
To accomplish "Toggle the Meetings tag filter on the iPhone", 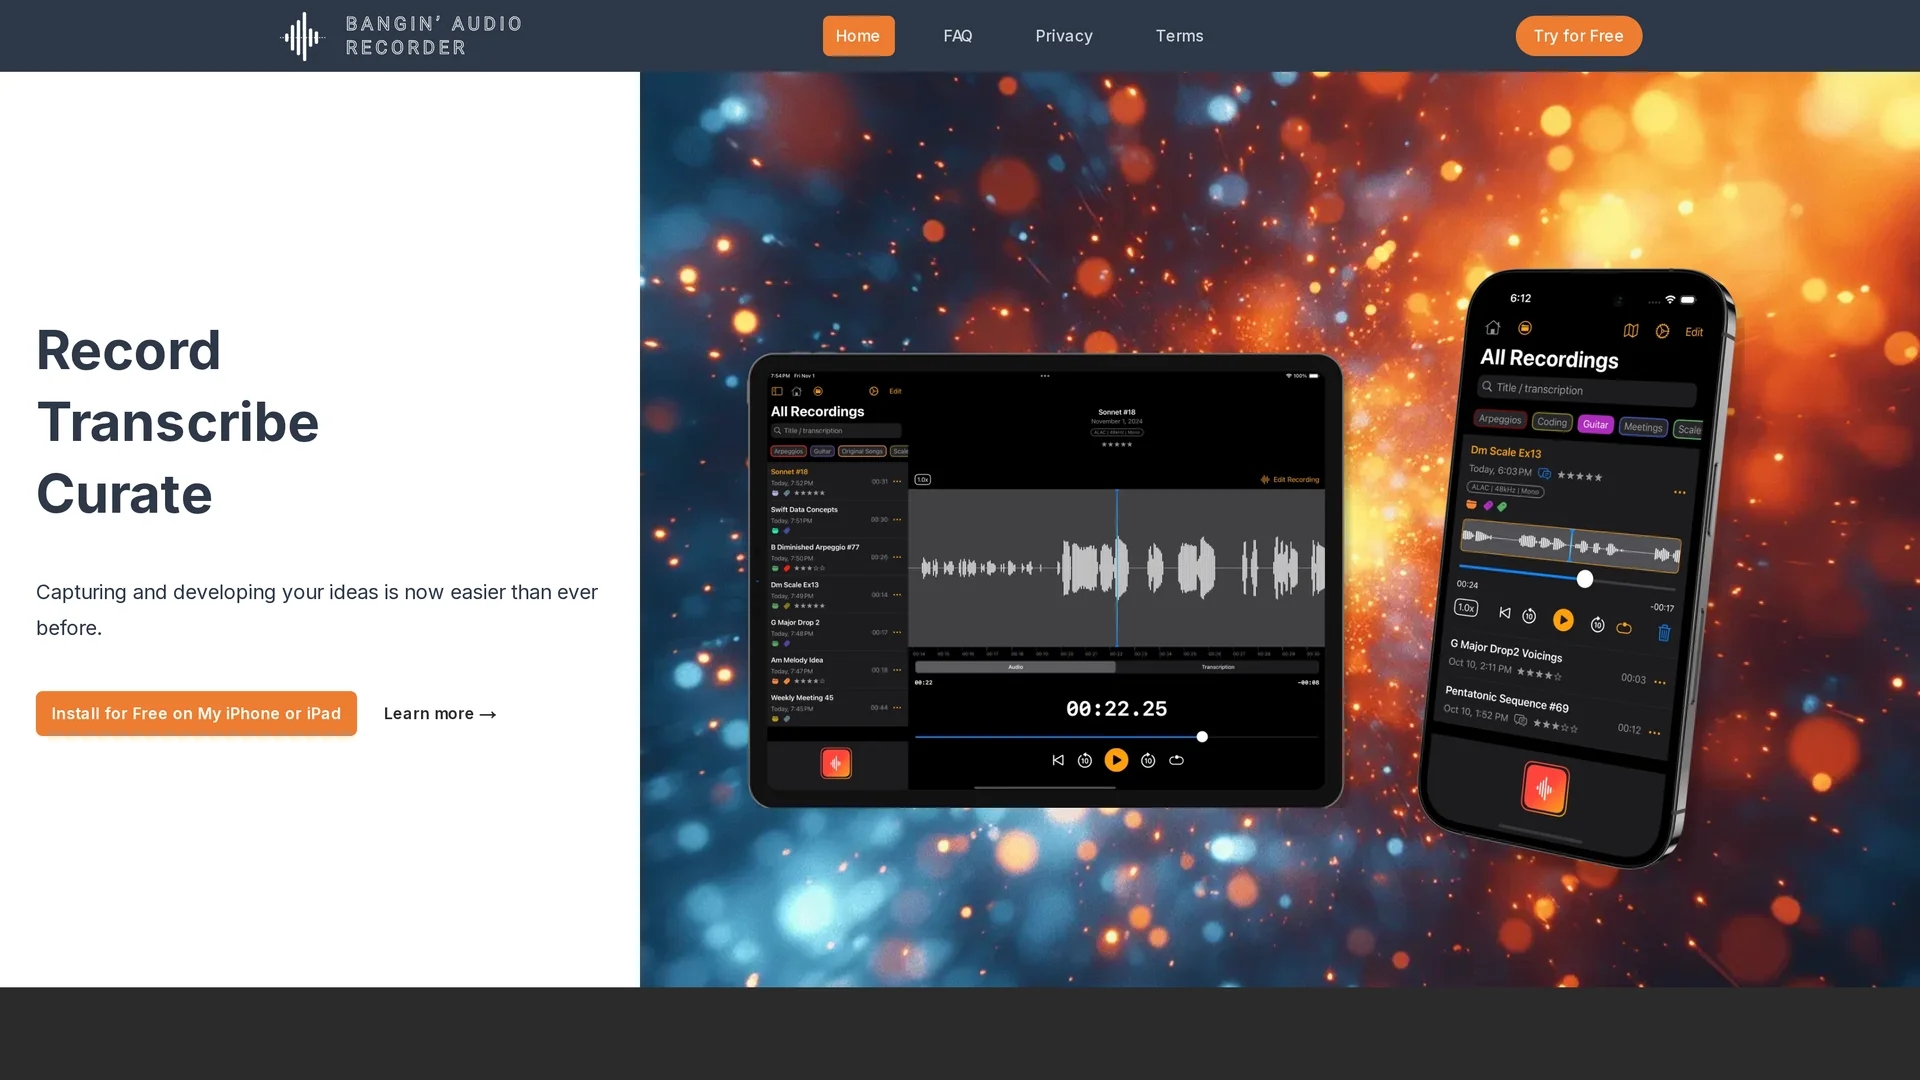I will point(1643,427).
